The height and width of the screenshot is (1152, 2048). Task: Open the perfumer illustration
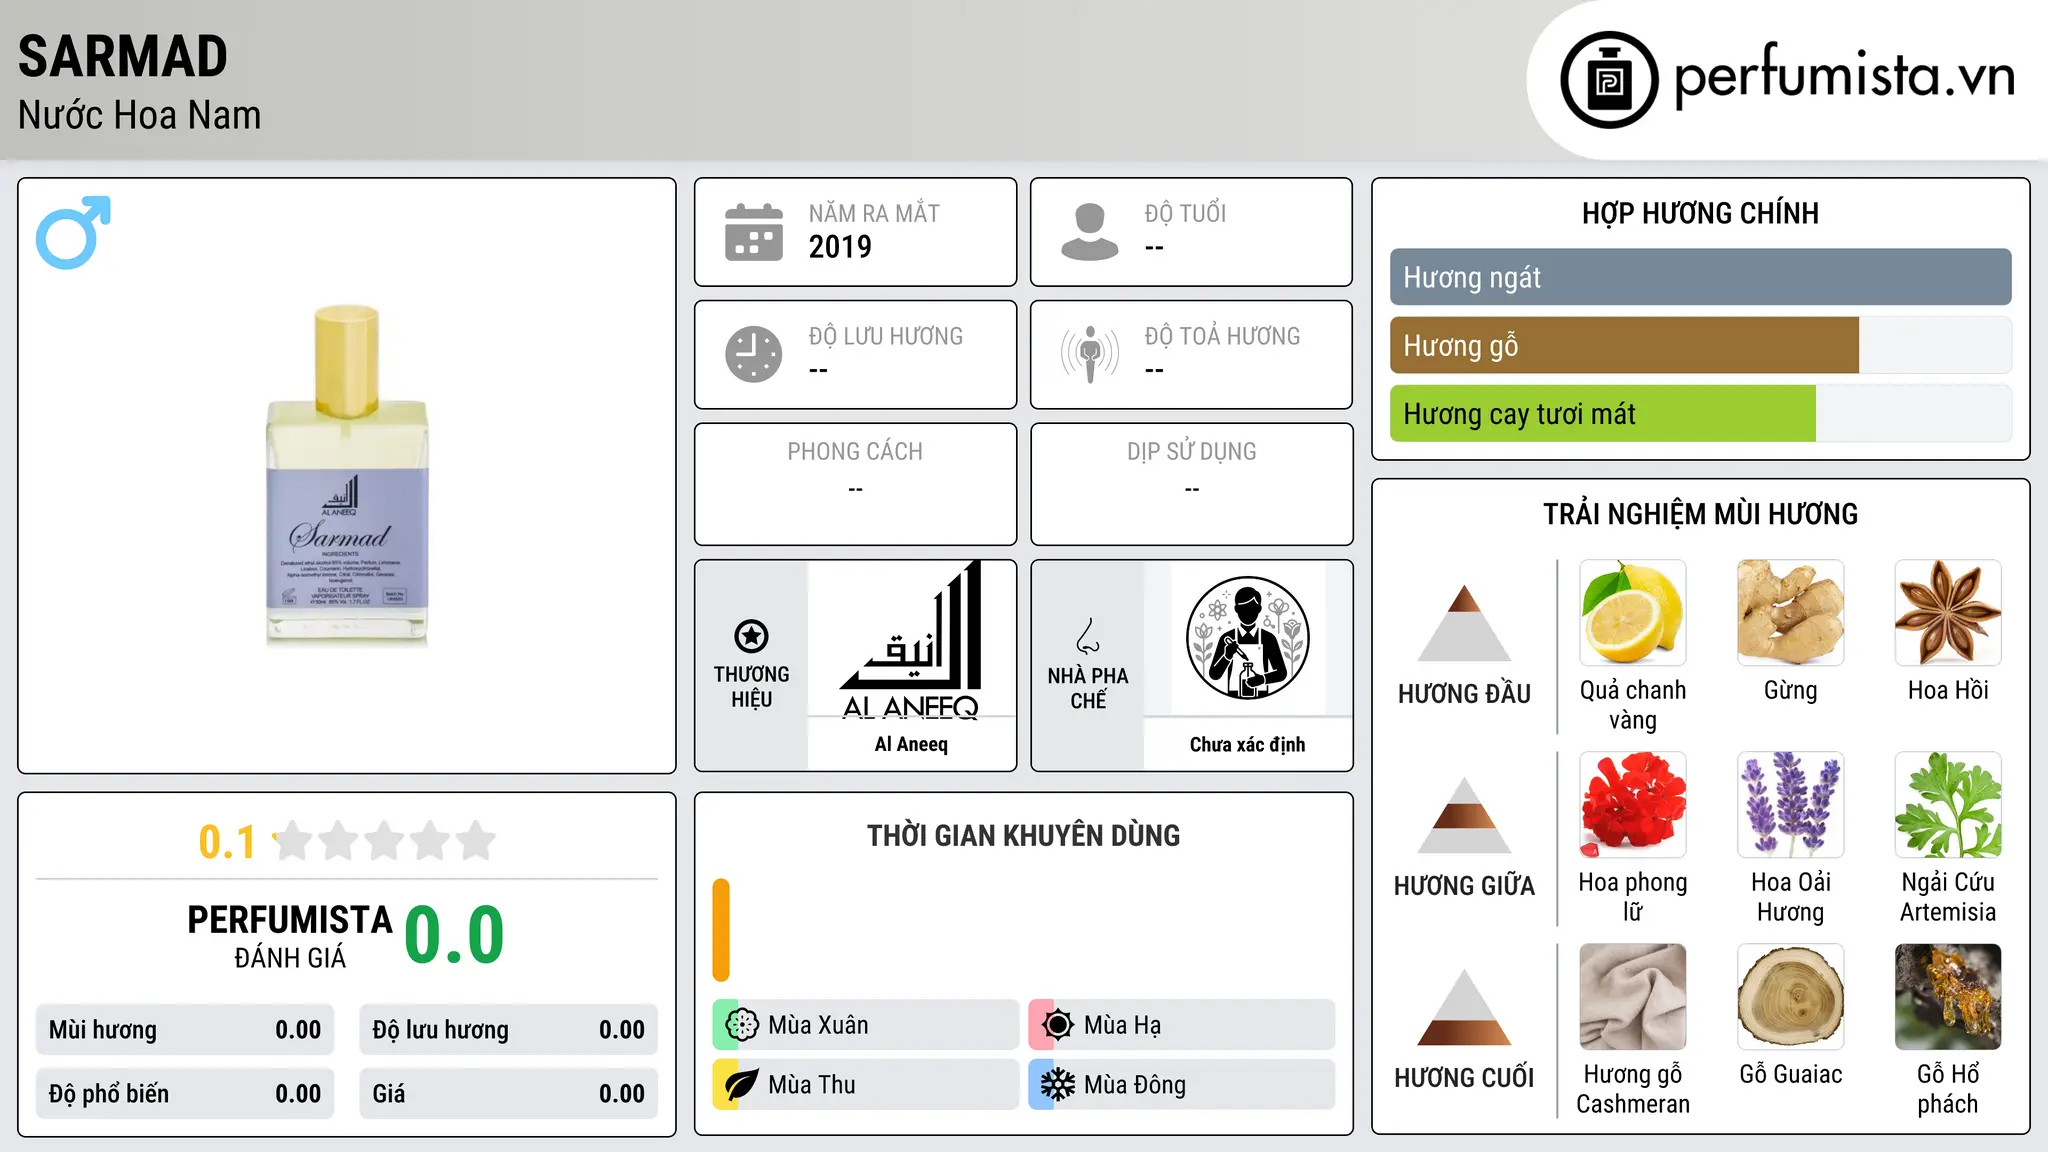(x=1248, y=639)
